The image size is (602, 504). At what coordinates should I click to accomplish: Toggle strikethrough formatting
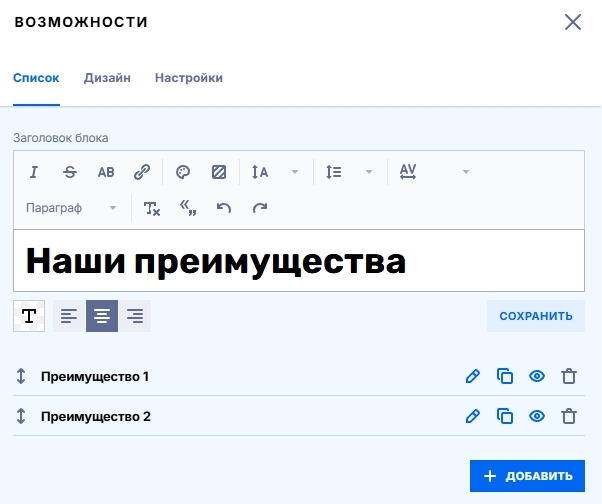tap(70, 172)
